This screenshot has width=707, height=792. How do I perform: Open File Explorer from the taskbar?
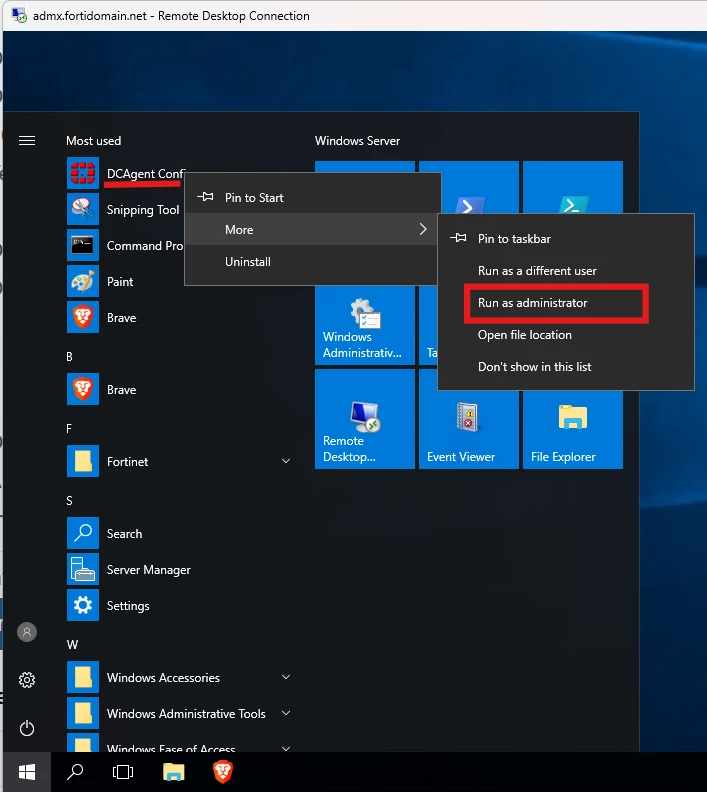174,772
